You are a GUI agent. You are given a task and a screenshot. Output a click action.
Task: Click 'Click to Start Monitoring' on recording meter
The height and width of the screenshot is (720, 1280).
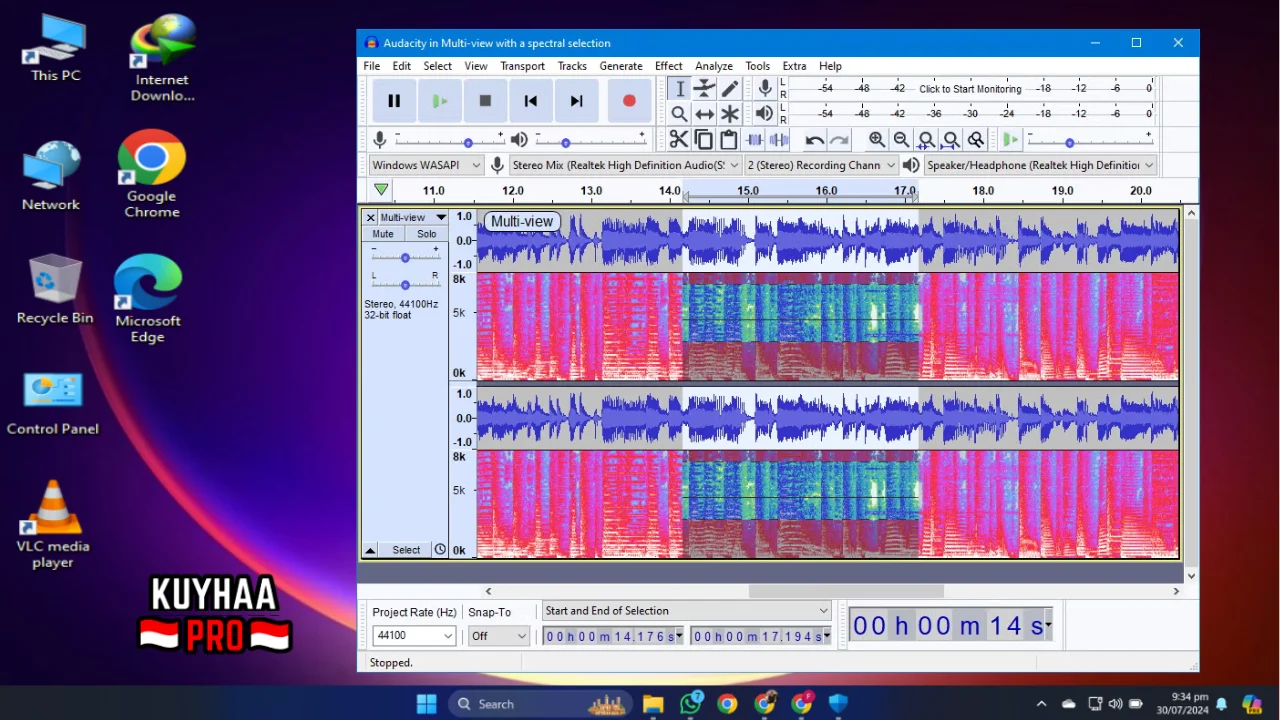[970, 89]
